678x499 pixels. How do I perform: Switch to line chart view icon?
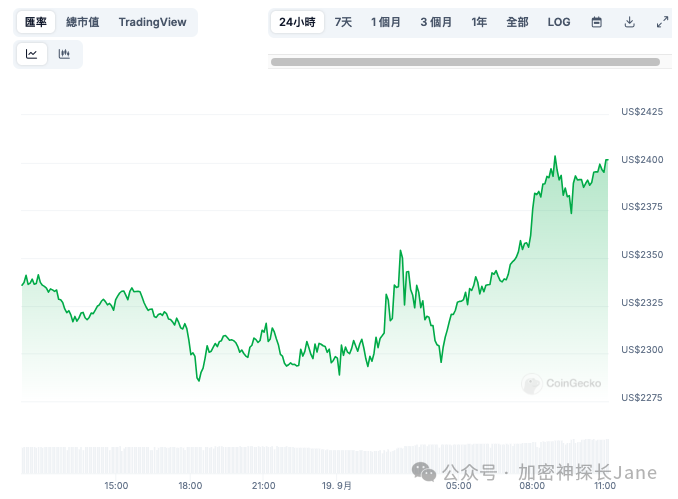coord(31,54)
